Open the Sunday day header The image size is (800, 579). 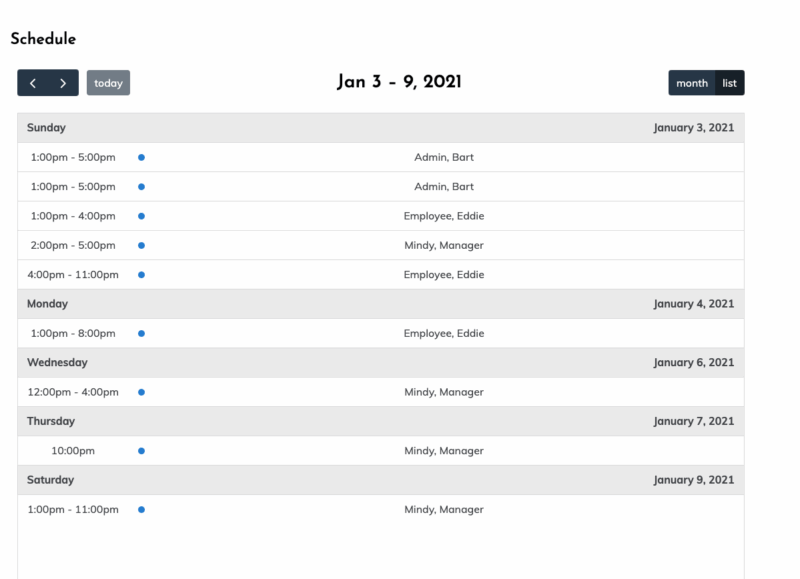[x=46, y=128]
